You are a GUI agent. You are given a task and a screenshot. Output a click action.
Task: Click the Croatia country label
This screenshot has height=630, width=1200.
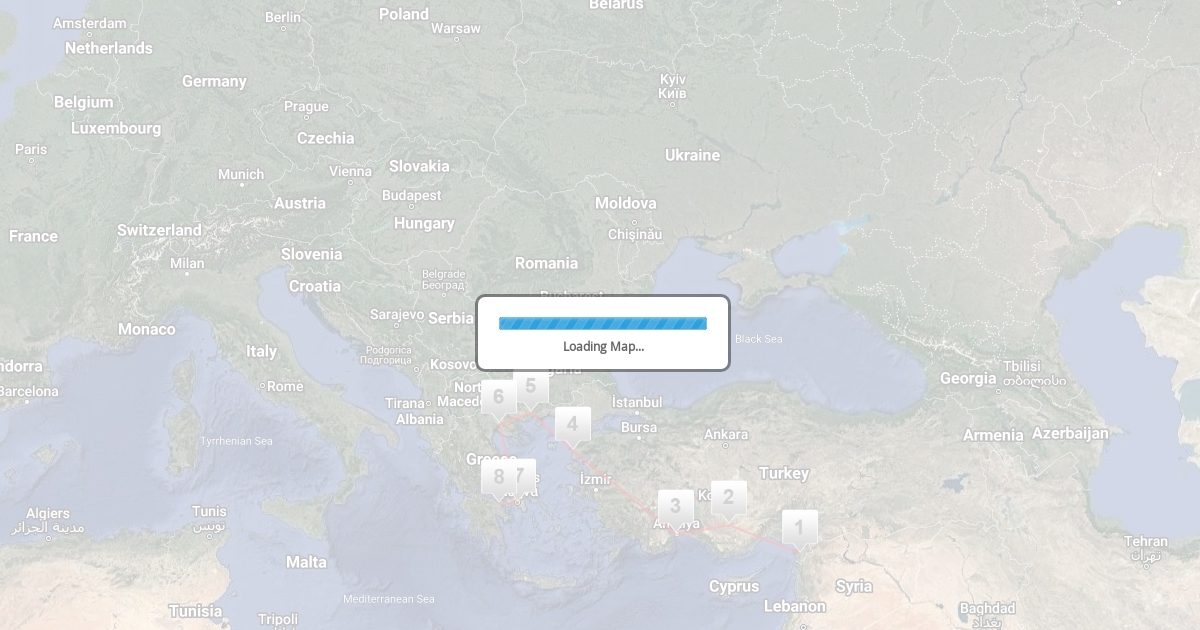click(x=315, y=286)
